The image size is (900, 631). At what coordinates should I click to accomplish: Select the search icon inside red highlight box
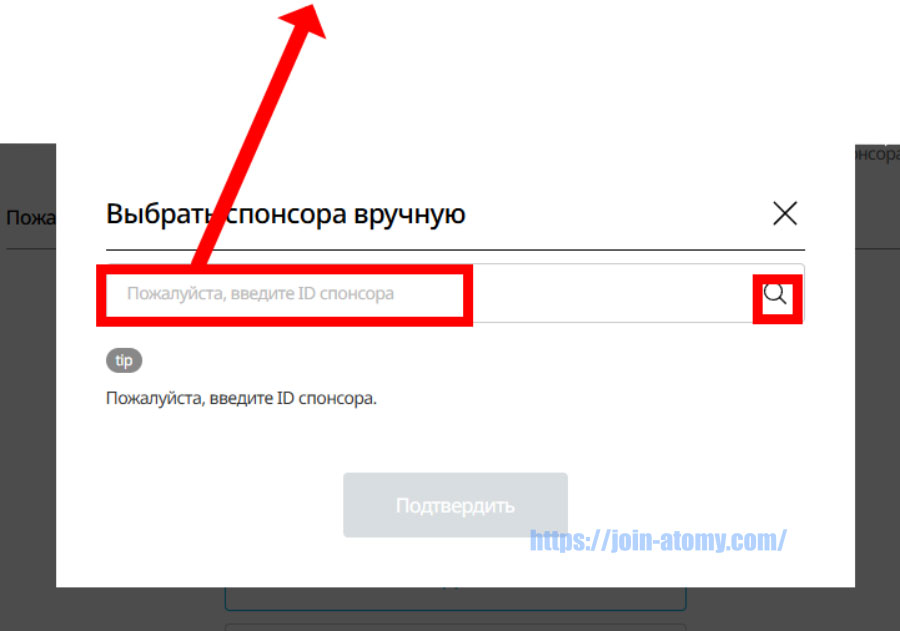pos(774,294)
